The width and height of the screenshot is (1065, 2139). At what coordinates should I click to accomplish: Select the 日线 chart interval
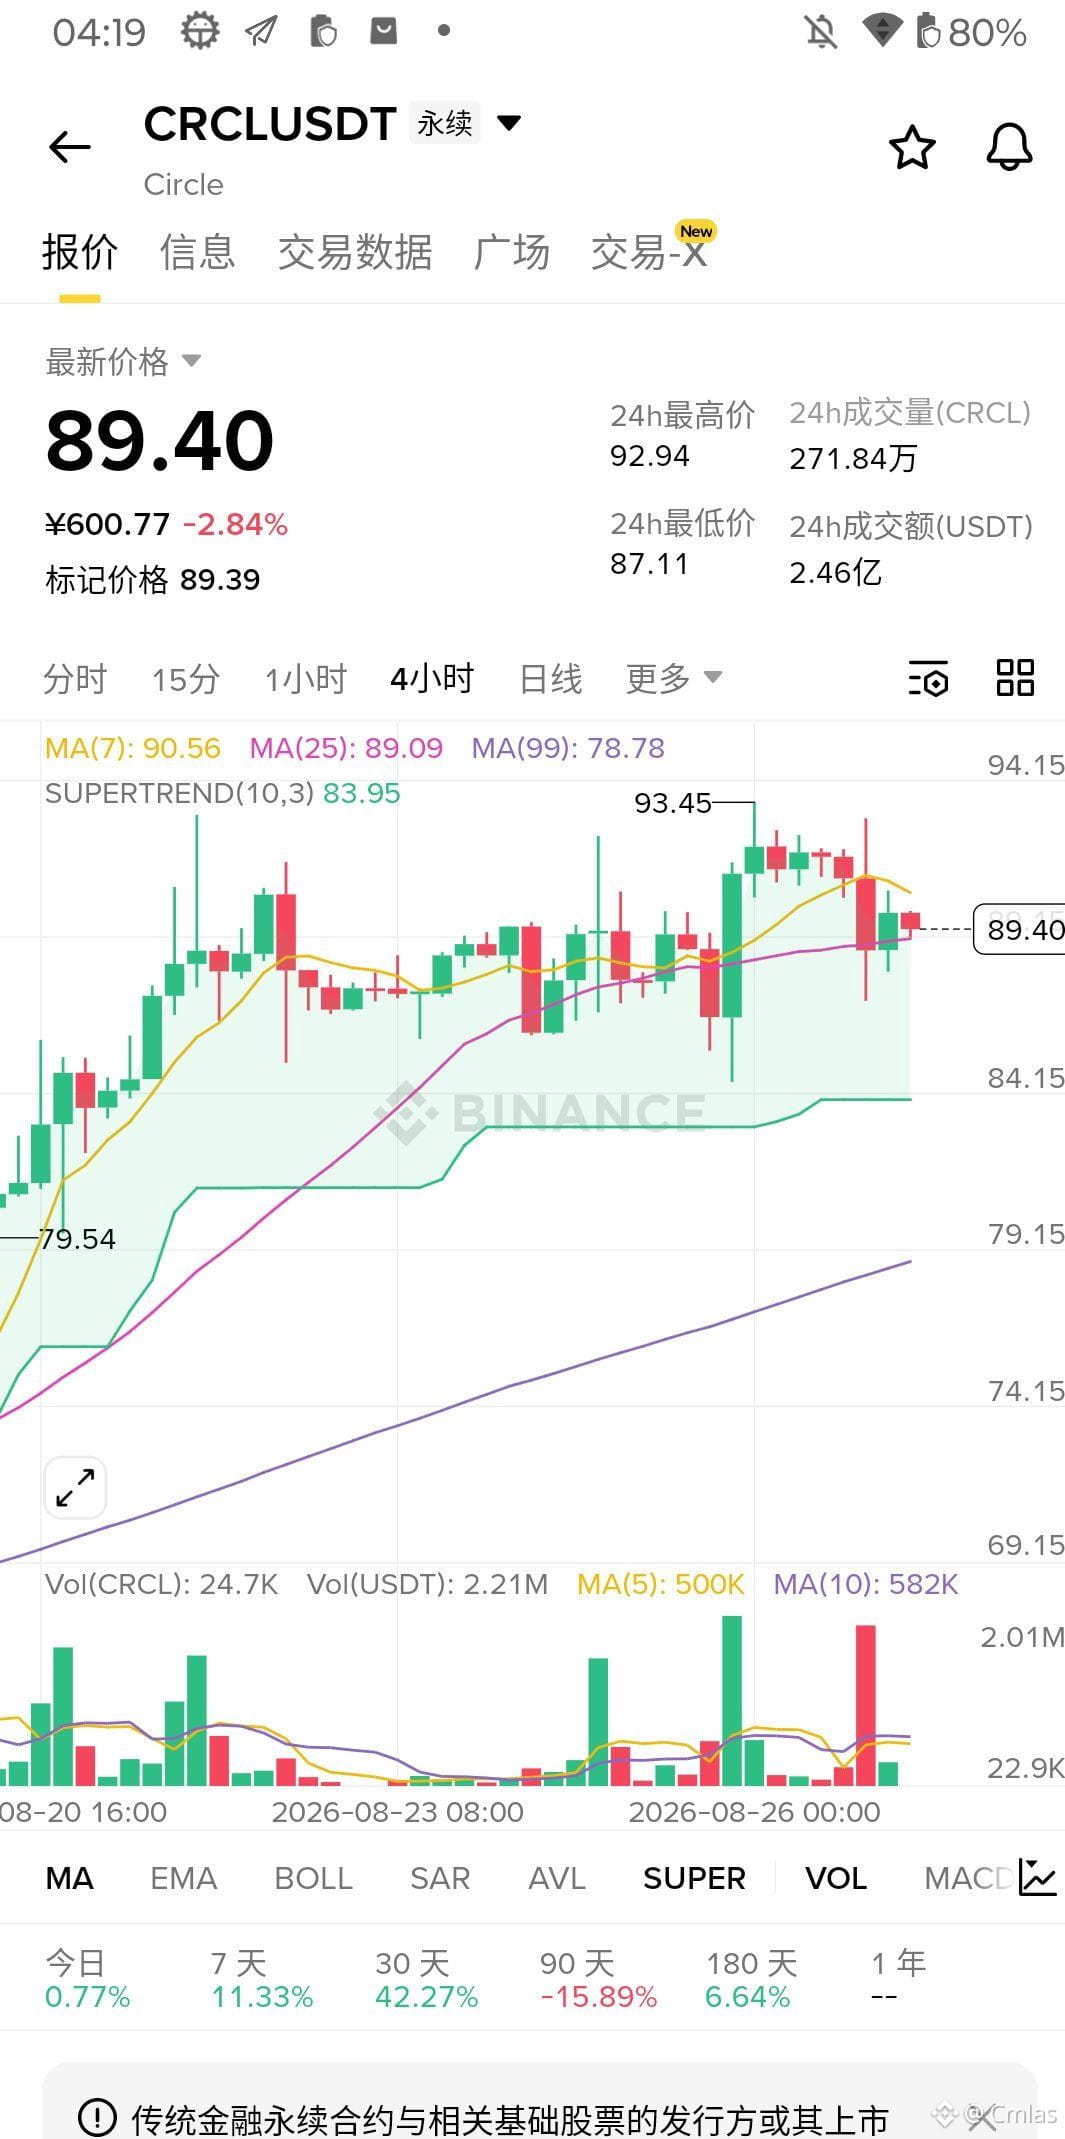(x=551, y=679)
